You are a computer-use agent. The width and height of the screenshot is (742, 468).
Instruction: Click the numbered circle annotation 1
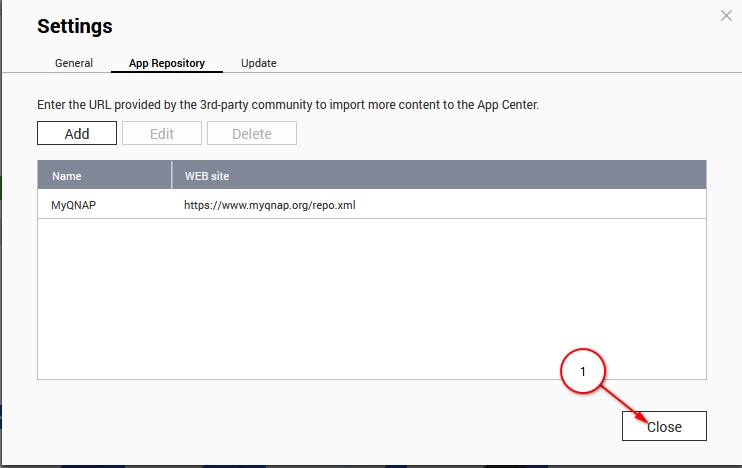[583, 371]
